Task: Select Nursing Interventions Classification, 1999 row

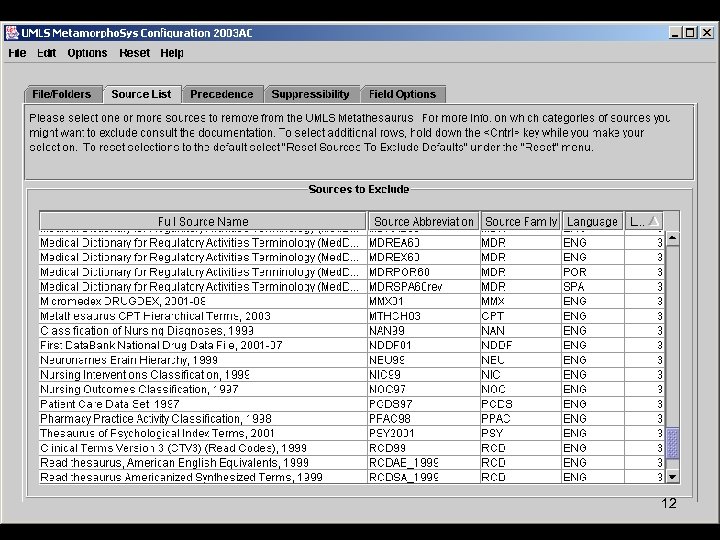Action: tap(352, 375)
